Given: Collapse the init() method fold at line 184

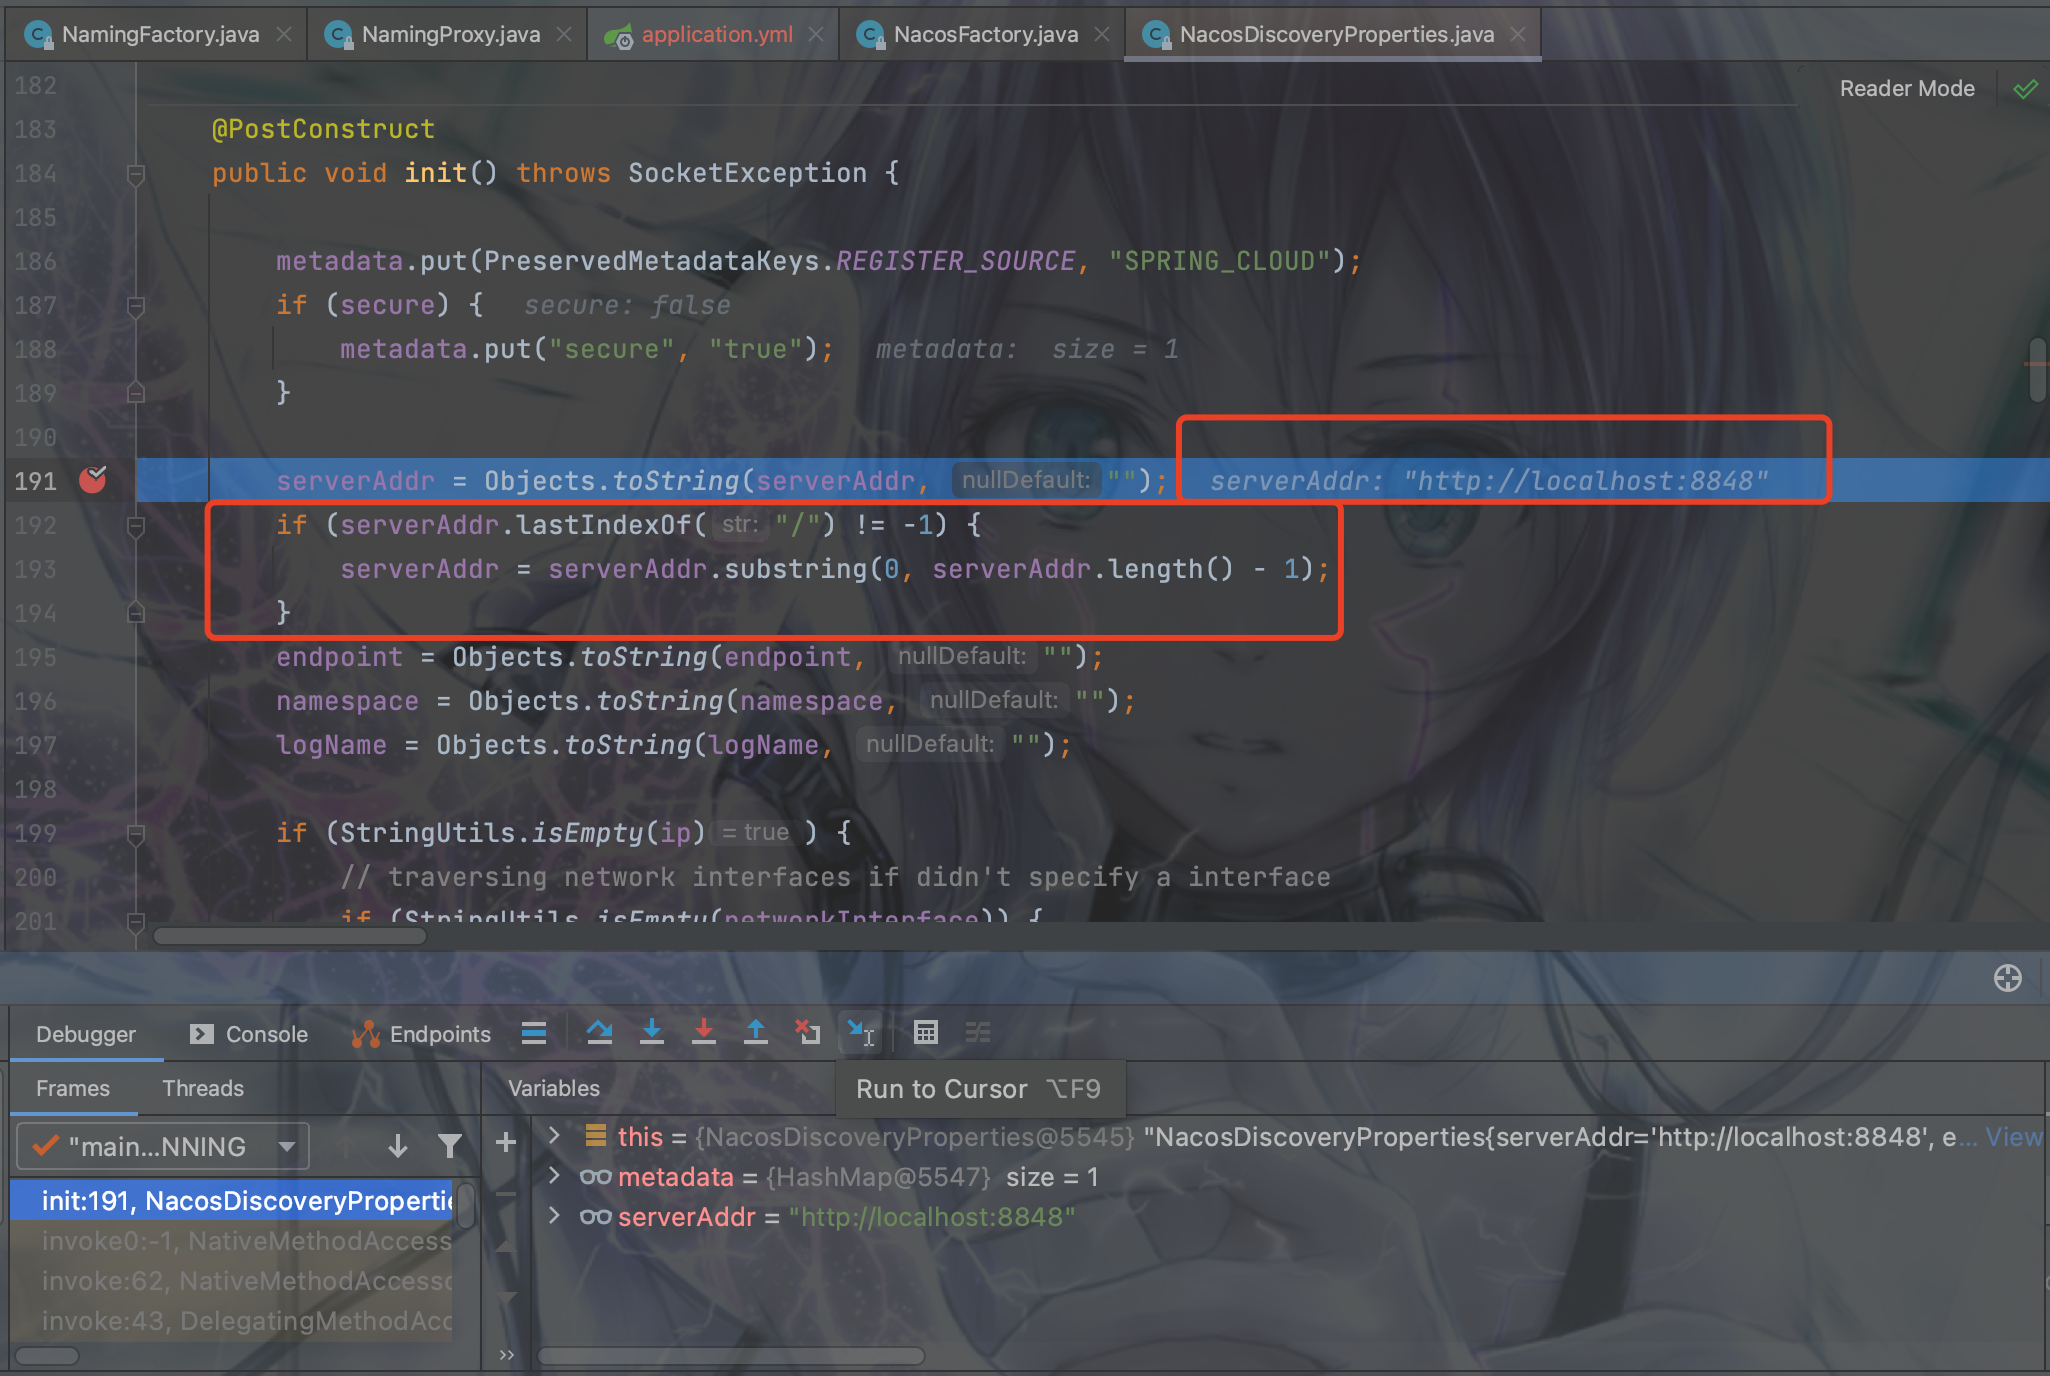Looking at the screenshot, I should point(136,174).
